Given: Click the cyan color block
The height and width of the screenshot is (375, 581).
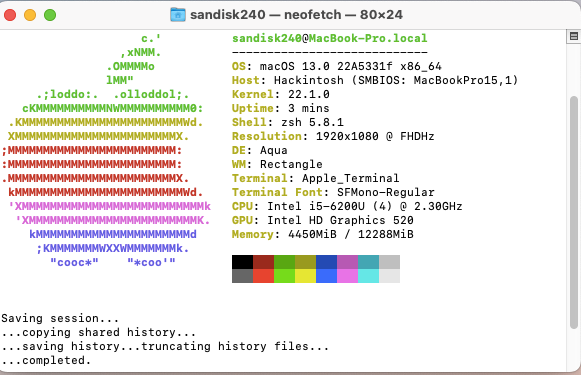Looking at the screenshot, I should [x=368, y=276].
